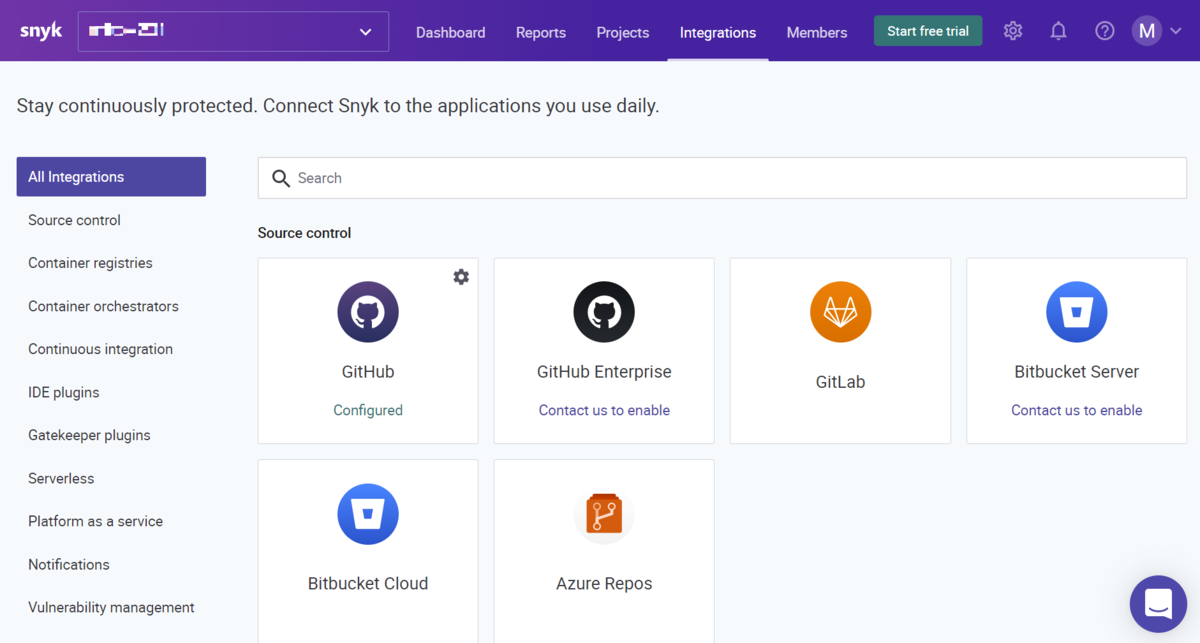Expand the user account chevron
Viewport: 1200px width, 643px height.
point(1176,32)
